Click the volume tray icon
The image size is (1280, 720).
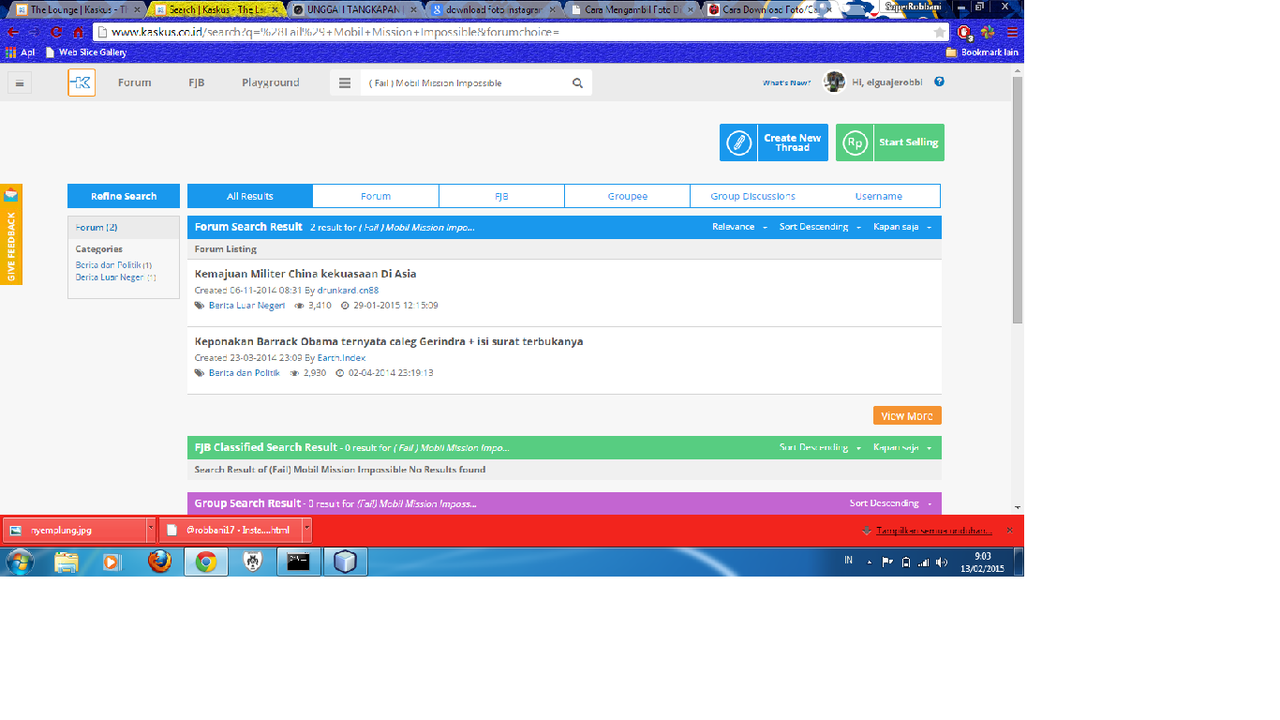941,562
